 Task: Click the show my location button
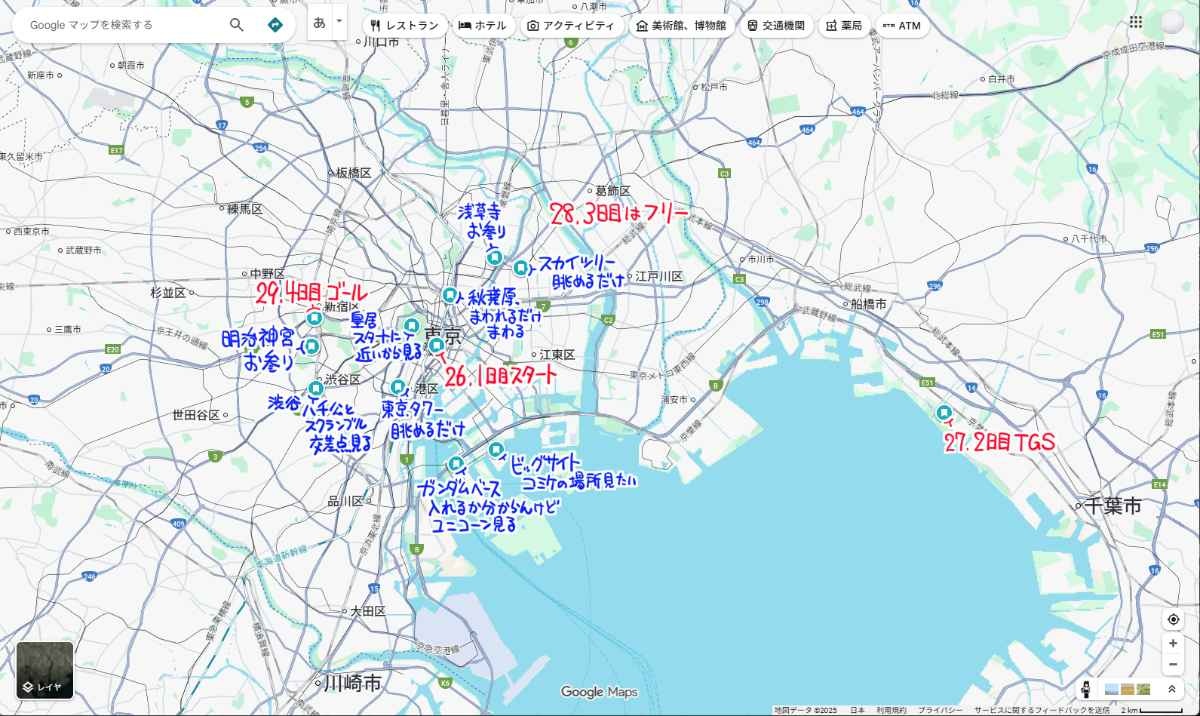[1173, 620]
